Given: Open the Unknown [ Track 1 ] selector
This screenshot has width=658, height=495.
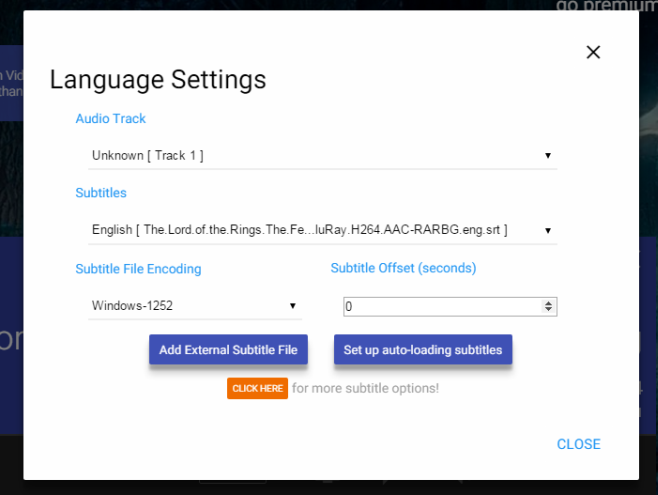Looking at the screenshot, I should point(322,156).
